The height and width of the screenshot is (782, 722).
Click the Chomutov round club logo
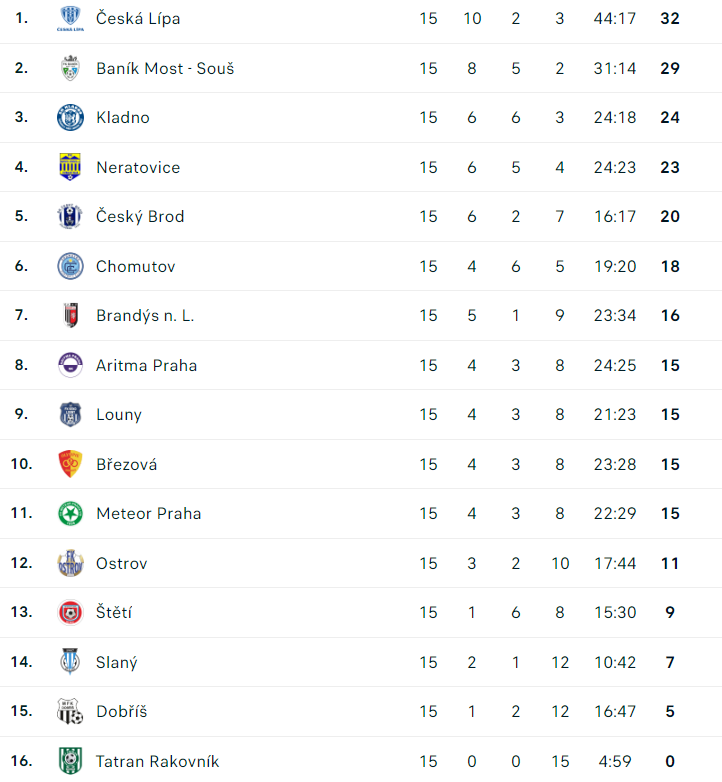point(70,266)
